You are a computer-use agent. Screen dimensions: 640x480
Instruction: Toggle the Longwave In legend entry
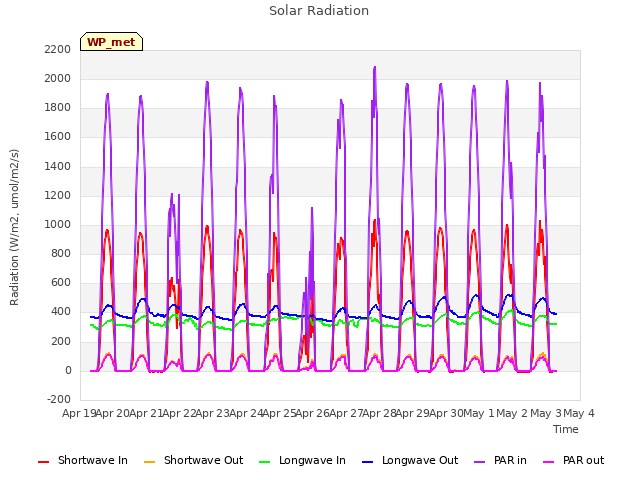302,460
